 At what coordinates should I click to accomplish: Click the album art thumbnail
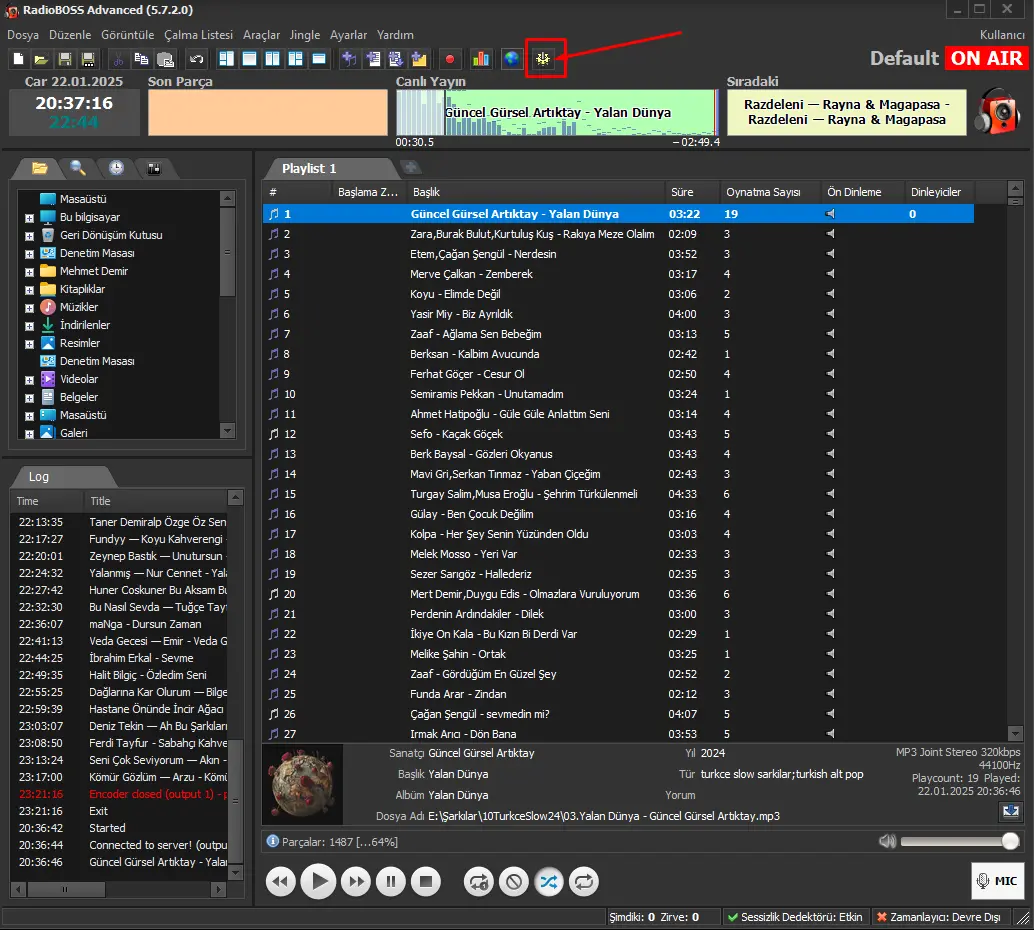pos(303,784)
